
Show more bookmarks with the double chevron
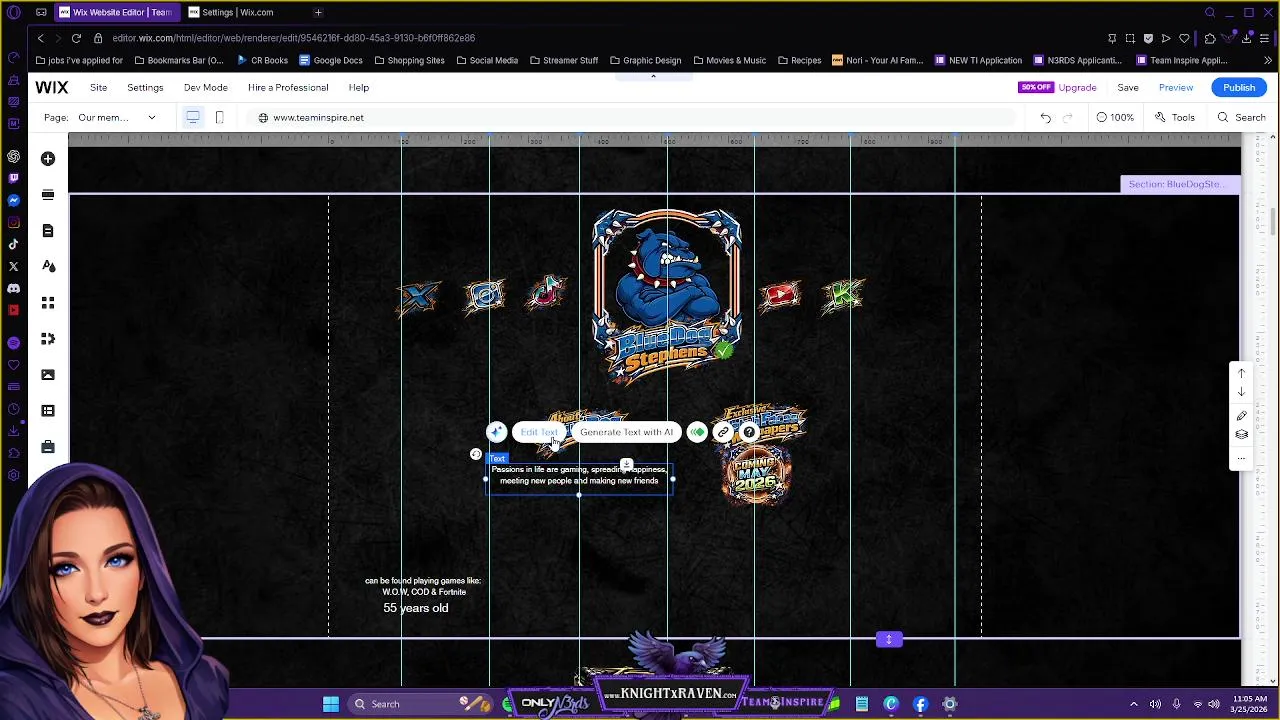click(x=1268, y=60)
